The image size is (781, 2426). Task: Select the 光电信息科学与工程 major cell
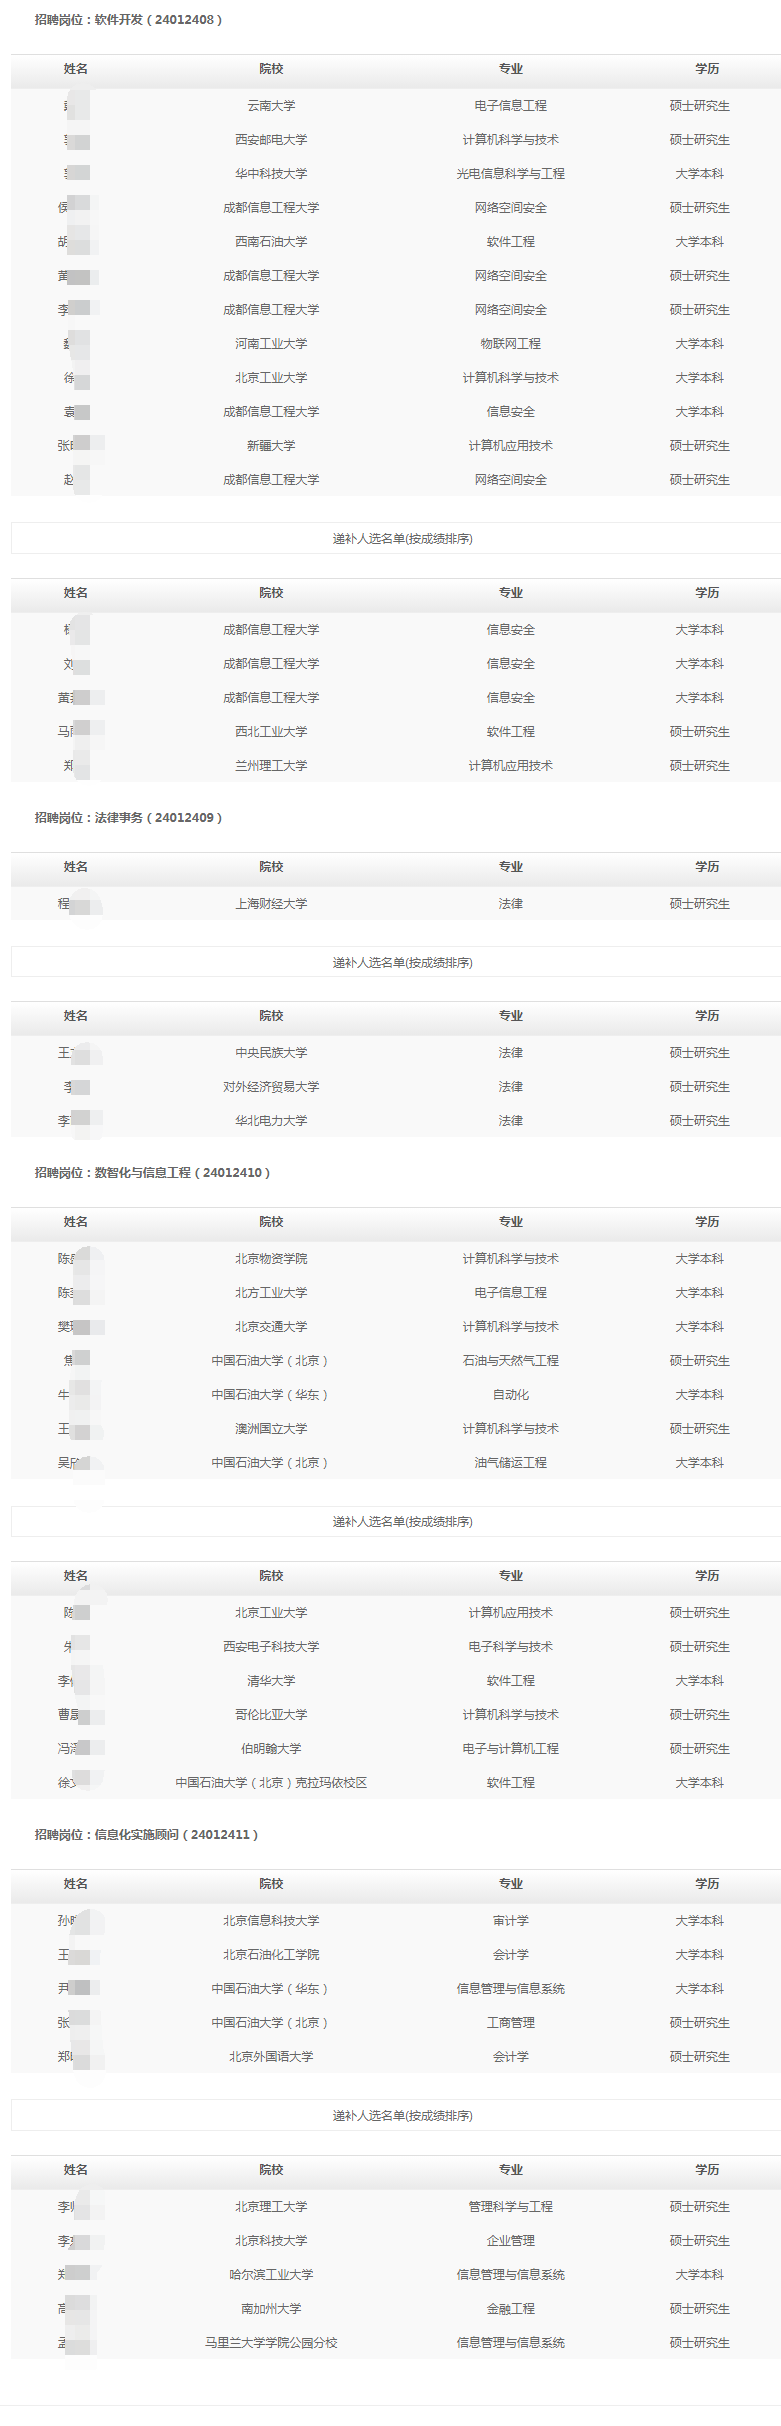[510, 174]
